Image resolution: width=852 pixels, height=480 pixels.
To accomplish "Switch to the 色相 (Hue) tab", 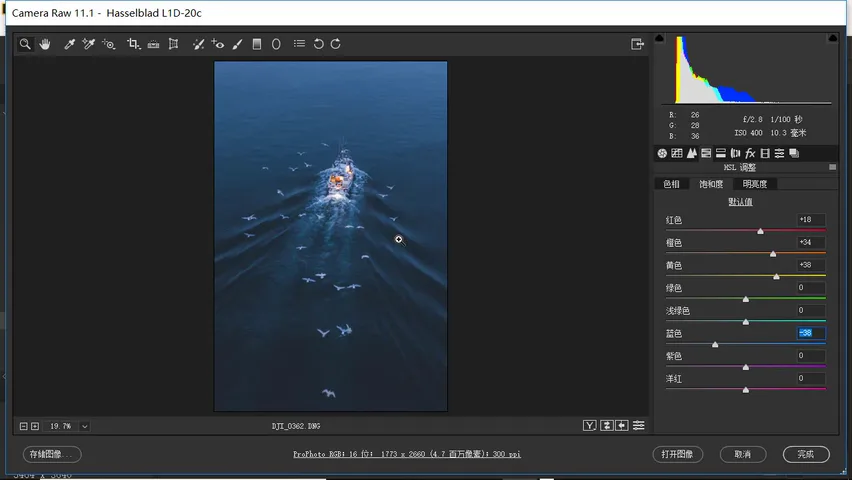I will click(x=672, y=184).
